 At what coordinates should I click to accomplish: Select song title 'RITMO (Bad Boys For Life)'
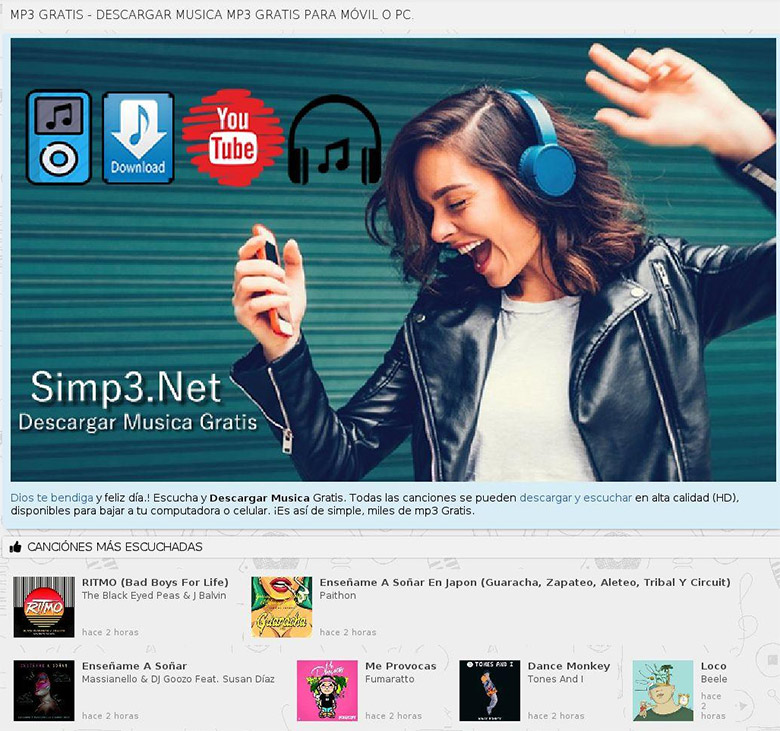(155, 582)
